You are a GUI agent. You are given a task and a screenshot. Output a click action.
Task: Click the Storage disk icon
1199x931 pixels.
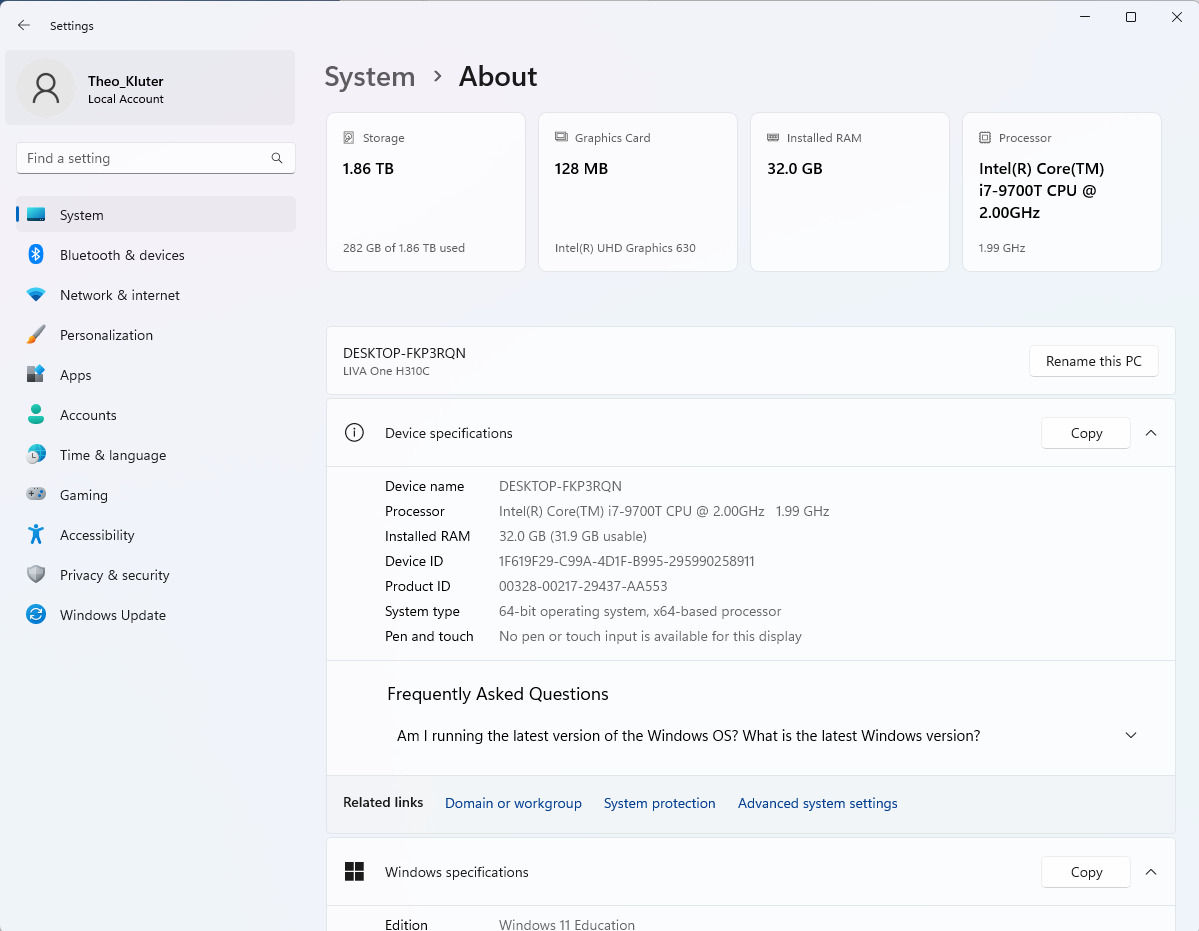click(x=349, y=138)
